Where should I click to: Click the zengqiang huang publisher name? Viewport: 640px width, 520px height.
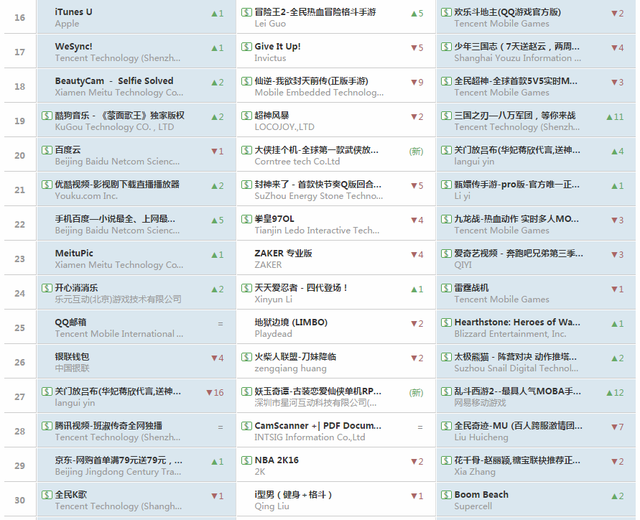(x=290, y=369)
